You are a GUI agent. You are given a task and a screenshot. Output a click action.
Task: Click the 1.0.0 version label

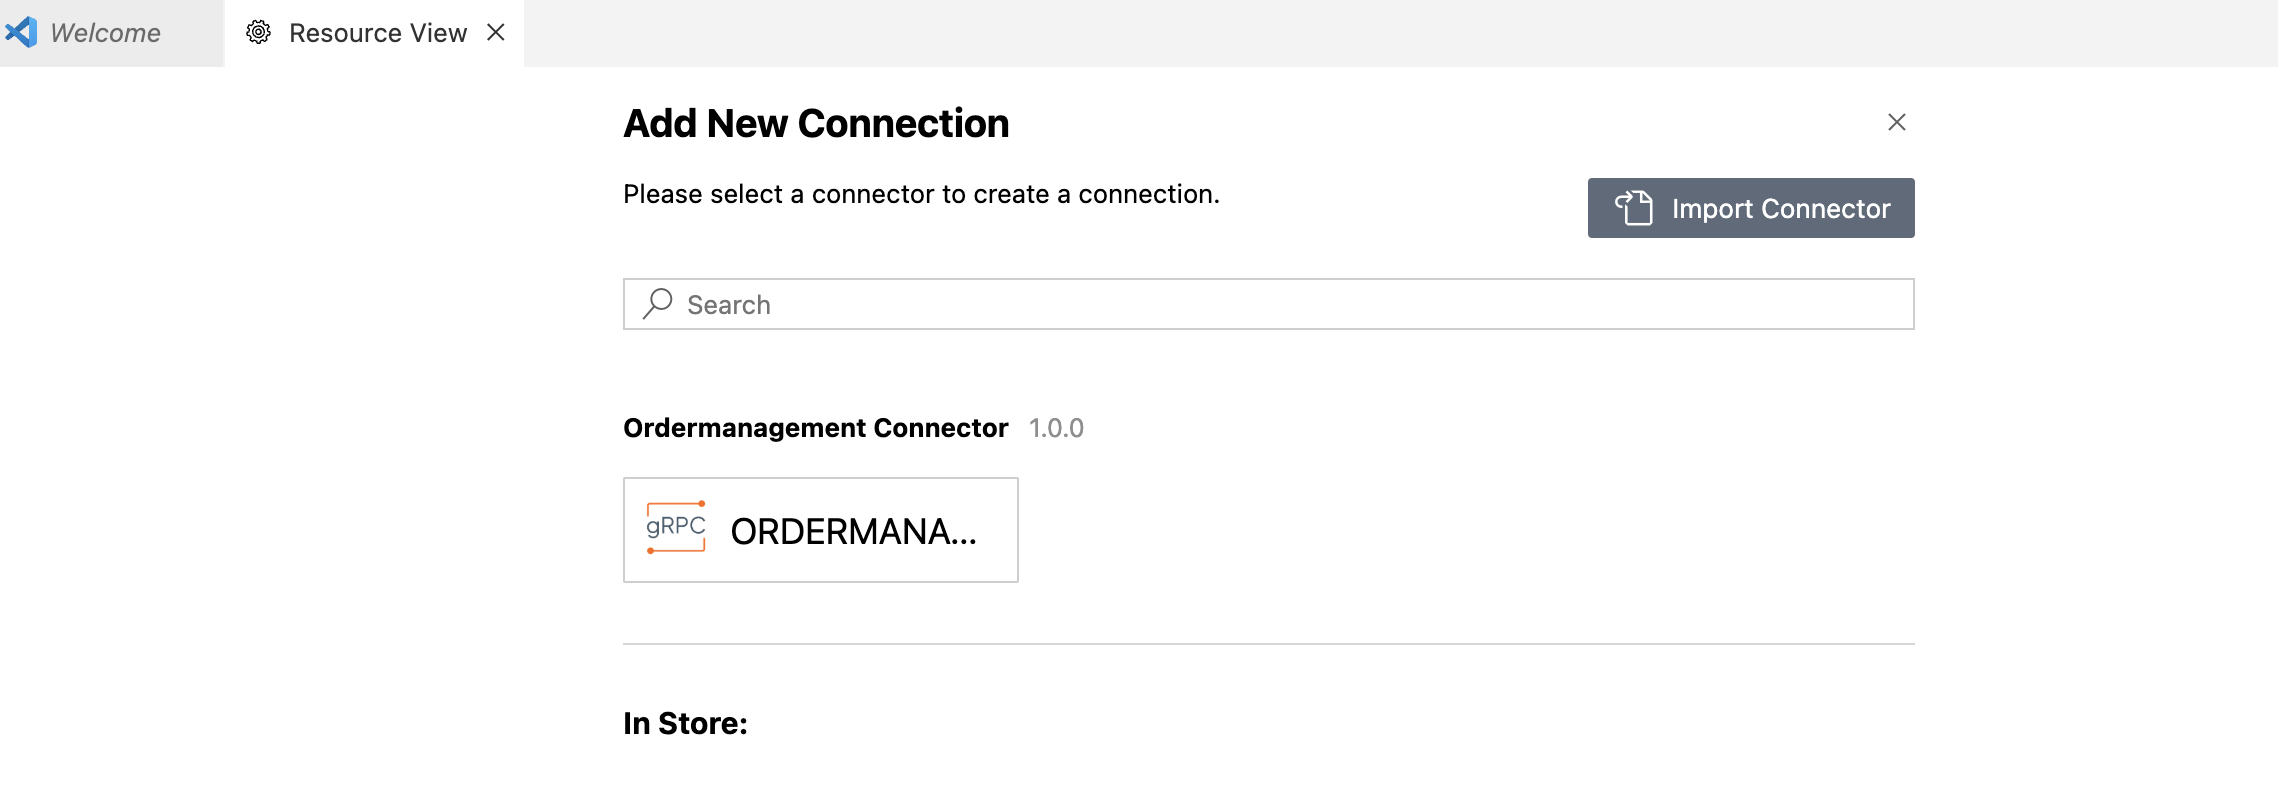[1056, 428]
